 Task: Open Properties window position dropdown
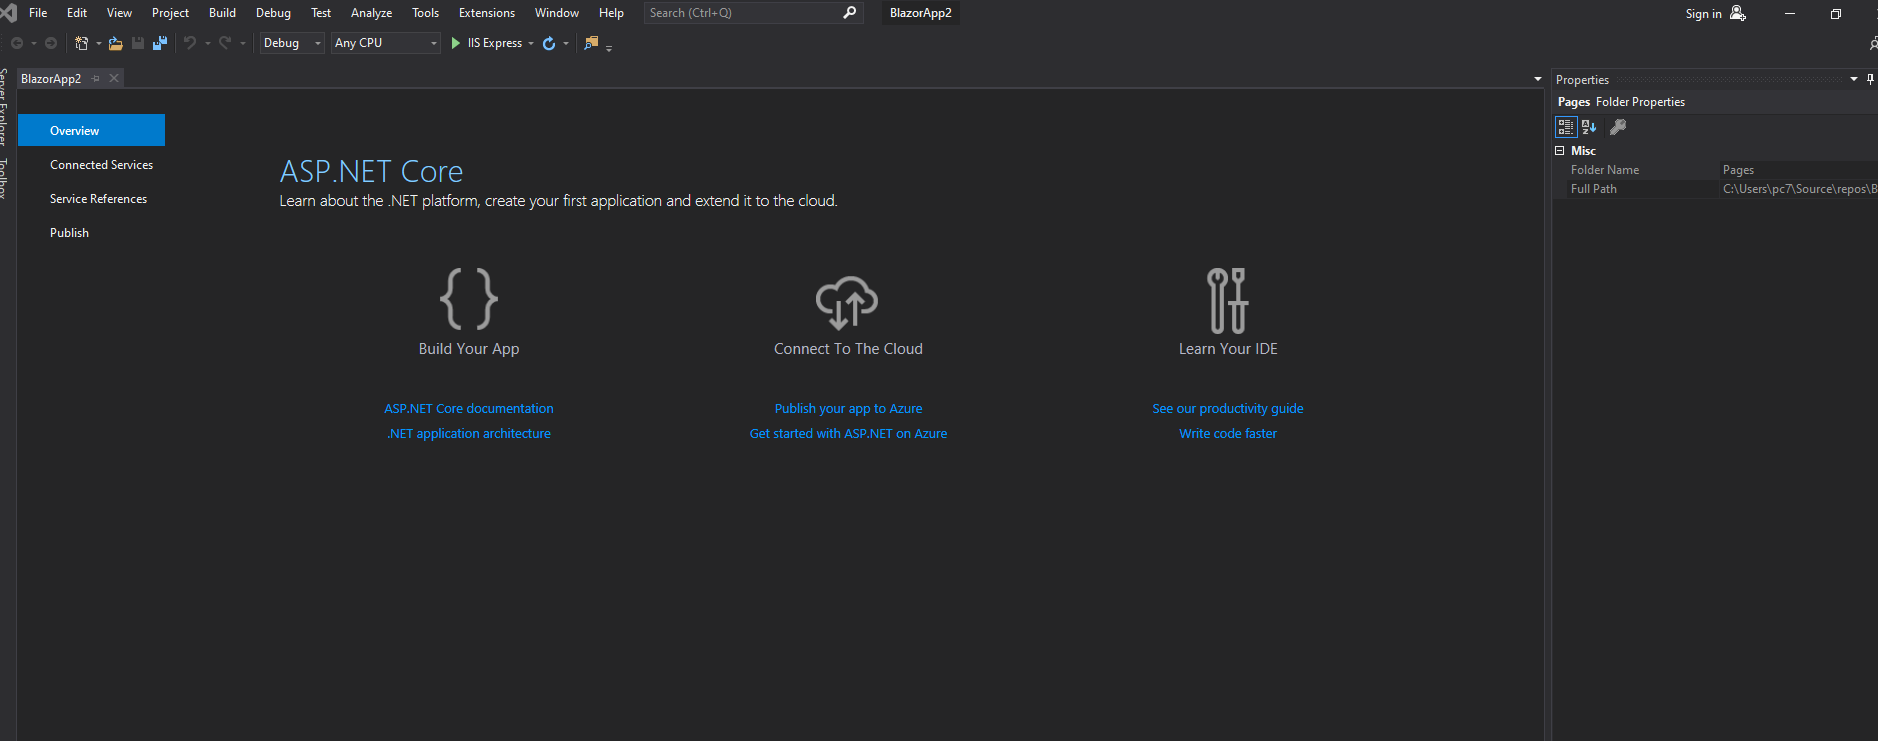(1854, 79)
